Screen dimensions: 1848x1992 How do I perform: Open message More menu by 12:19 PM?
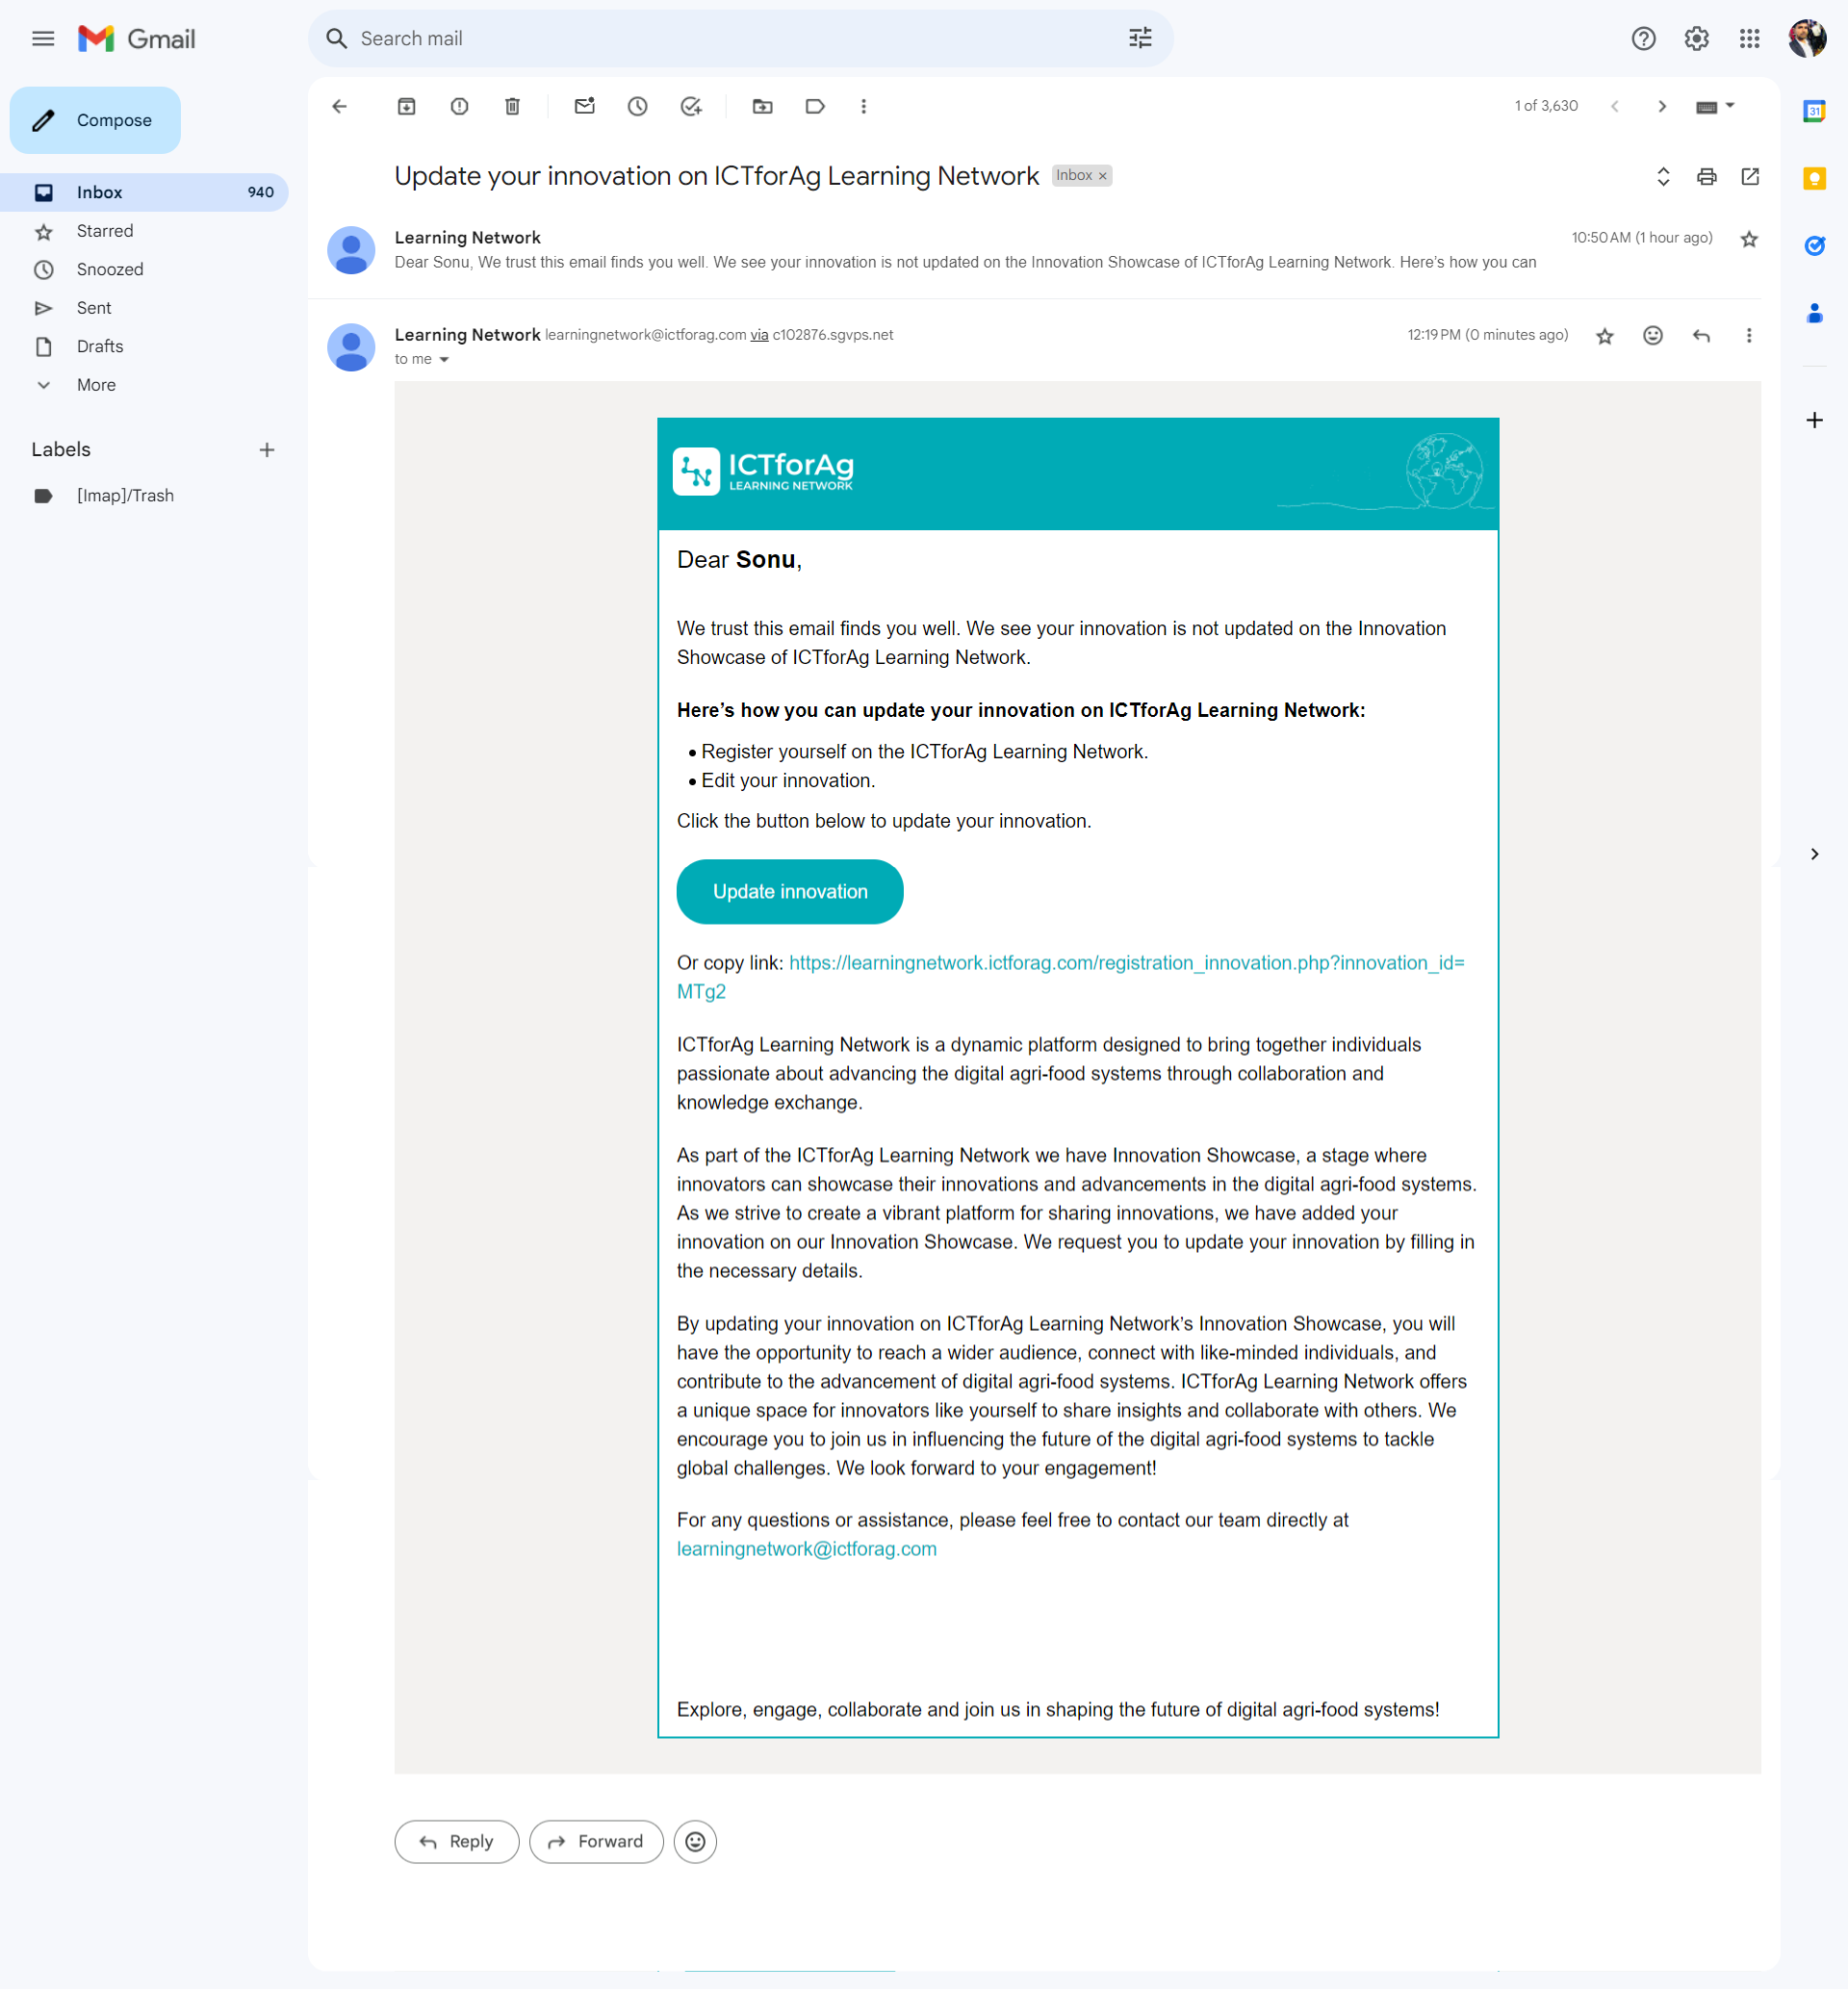click(1749, 336)
